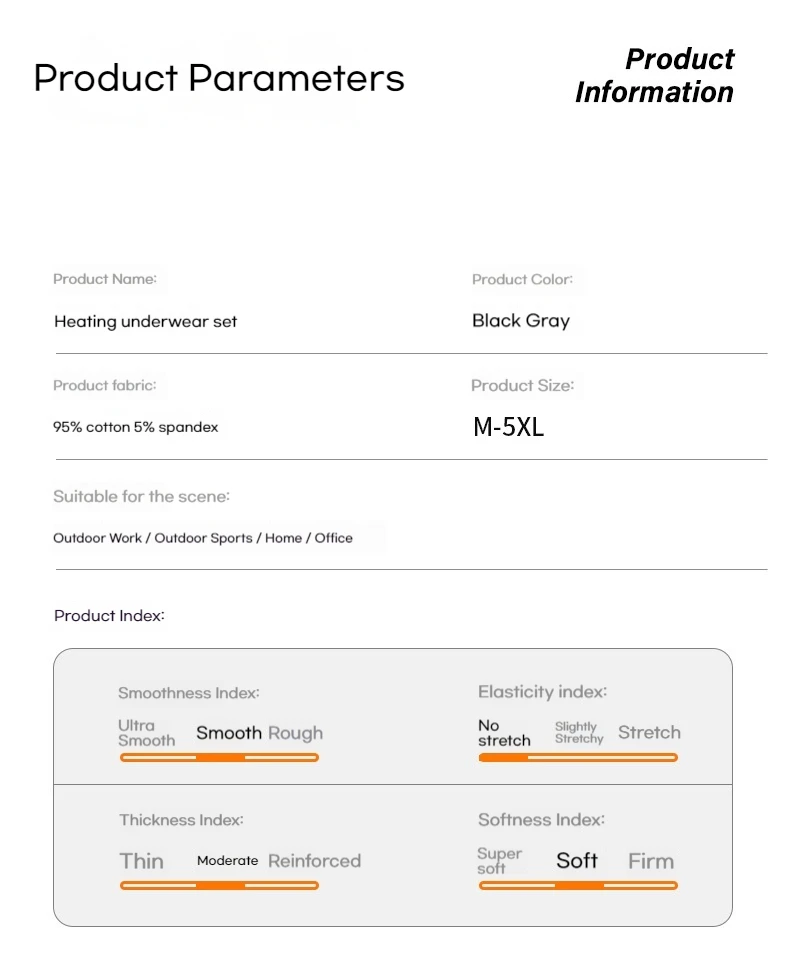This screenshot has width=790, height=956.
Task: Click the Thickness Index slider bar
Action: (x=219, y=885)
